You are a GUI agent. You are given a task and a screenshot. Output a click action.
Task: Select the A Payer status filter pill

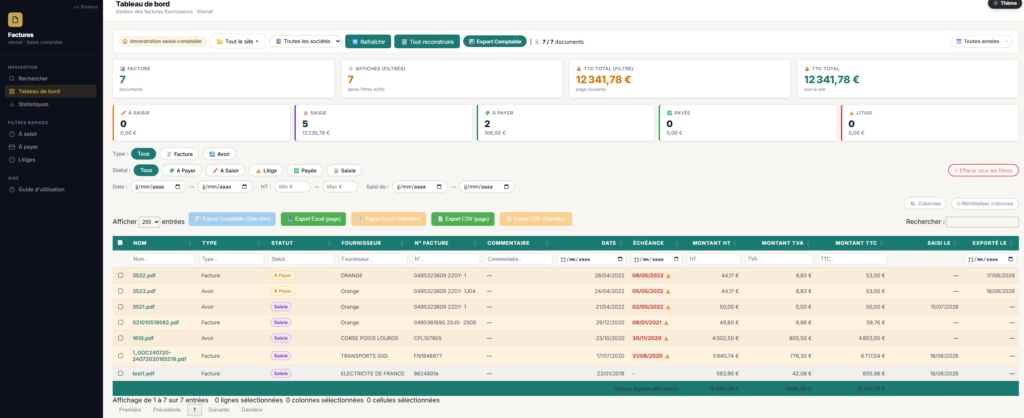(x=182, y=170)
